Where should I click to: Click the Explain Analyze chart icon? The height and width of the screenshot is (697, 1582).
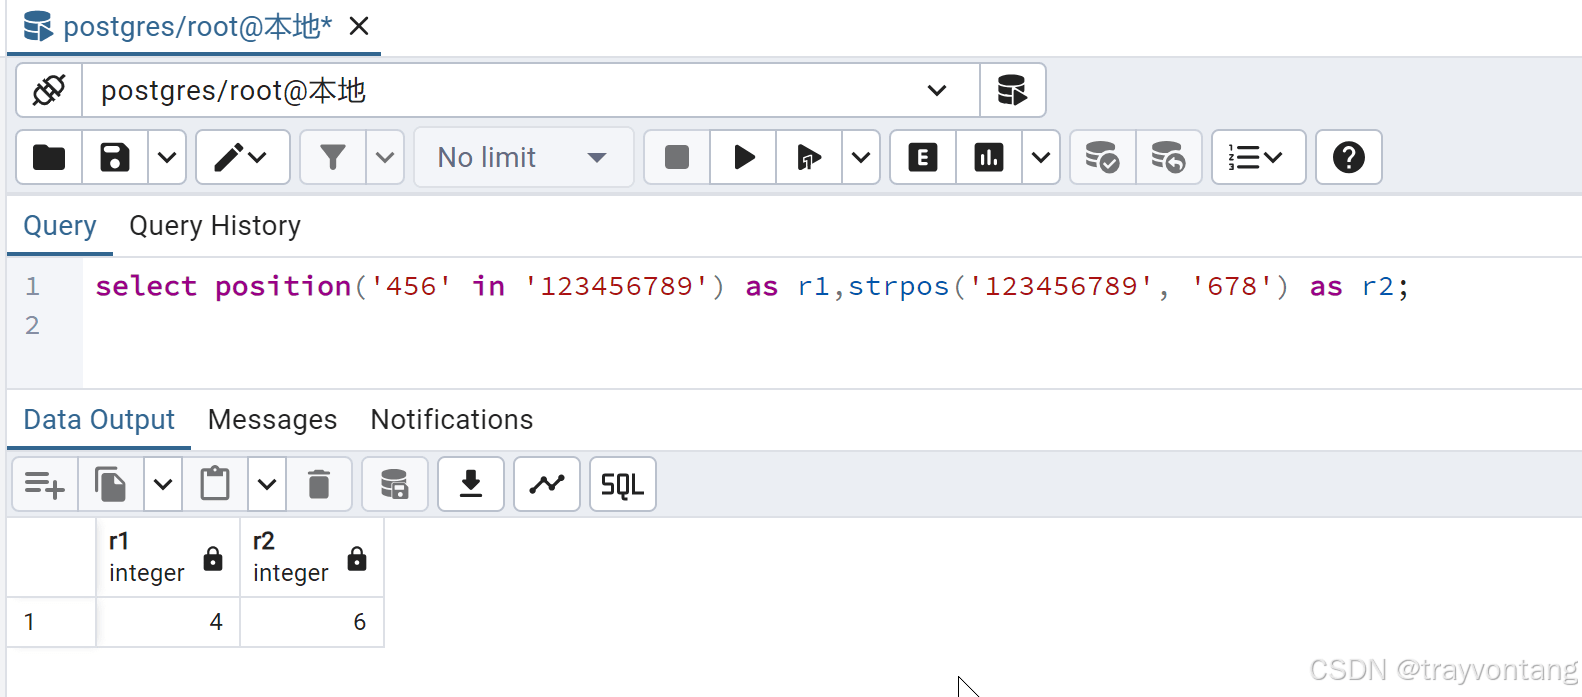click(989, 157)
